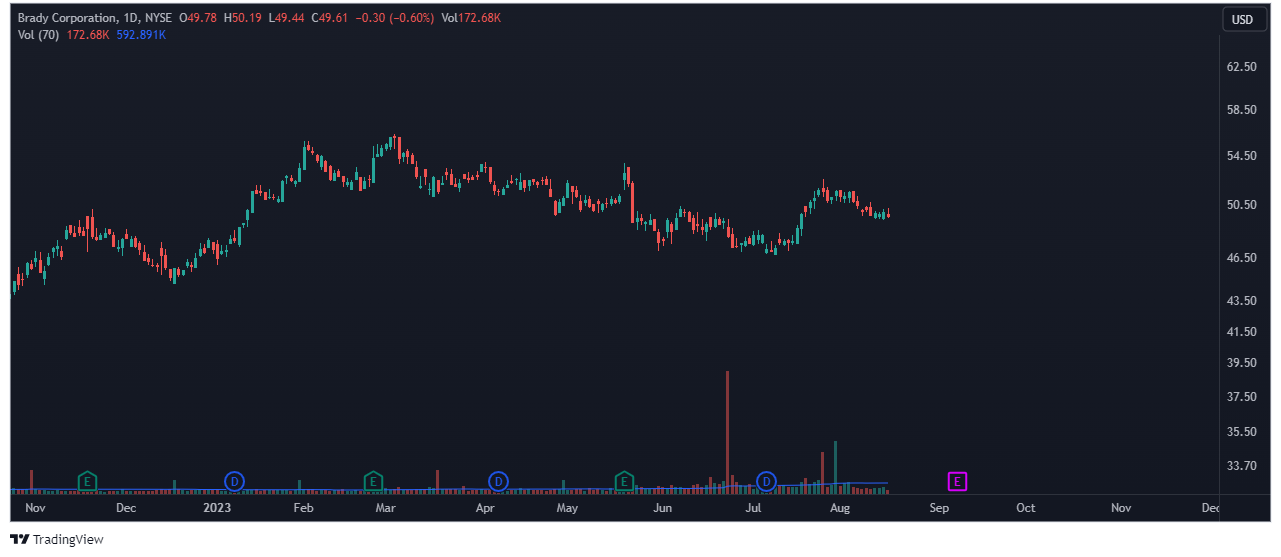The height and width of the screenshot is (557, 1281).
Task: Click the tall green volume bar in late July
Action: [x=835, y=467]
